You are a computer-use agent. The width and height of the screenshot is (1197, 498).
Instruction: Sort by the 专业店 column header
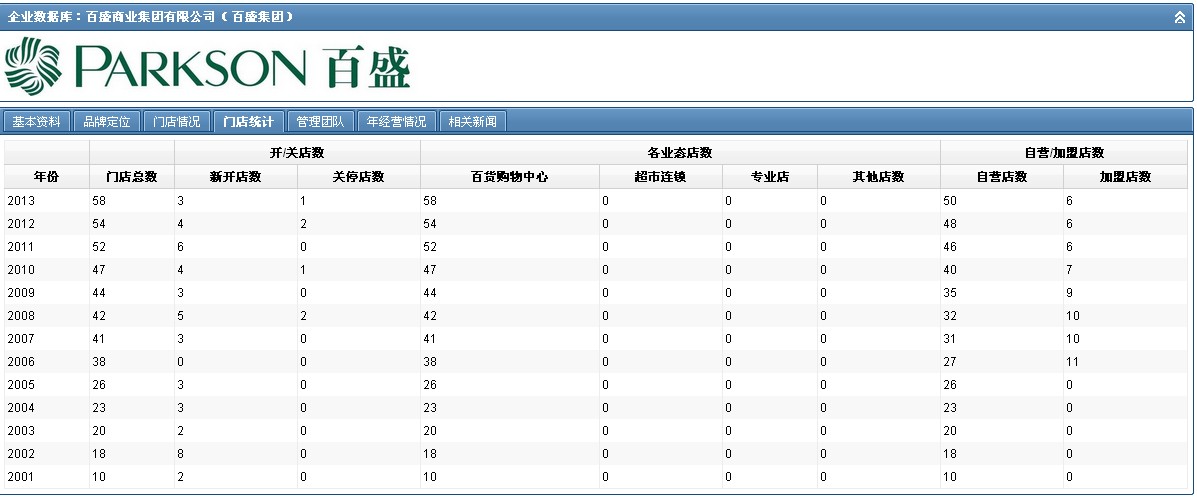click(769, 177)
